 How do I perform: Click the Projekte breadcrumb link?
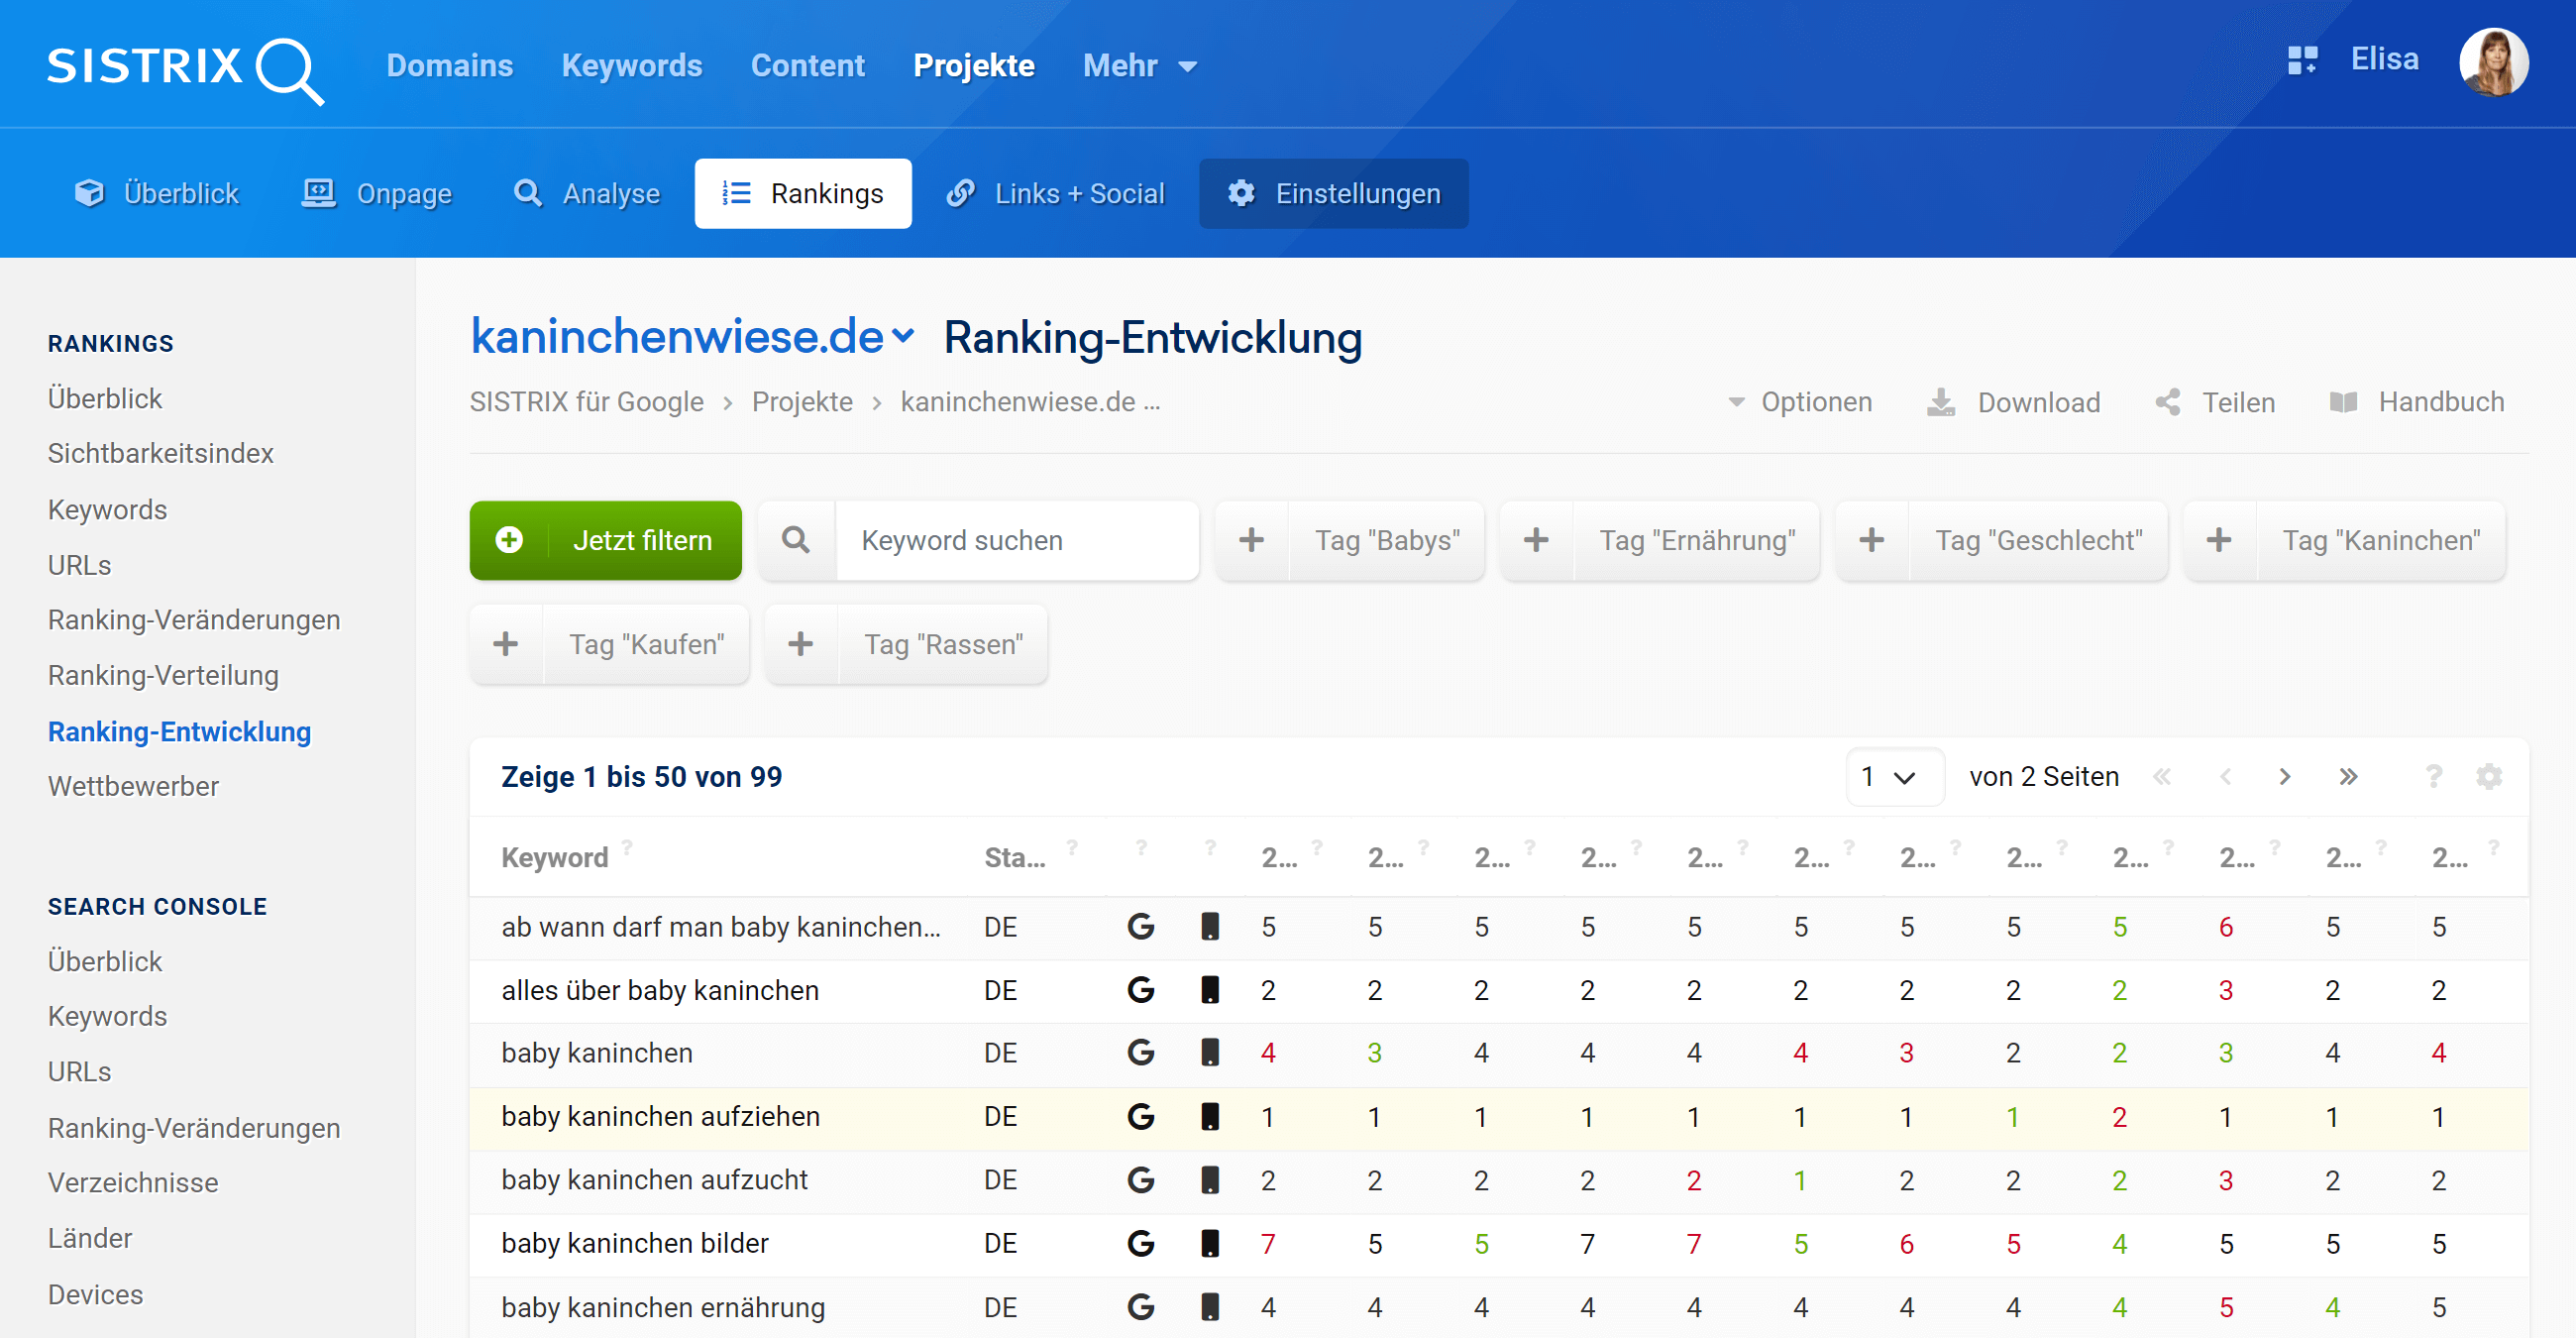tap(802, 402)
